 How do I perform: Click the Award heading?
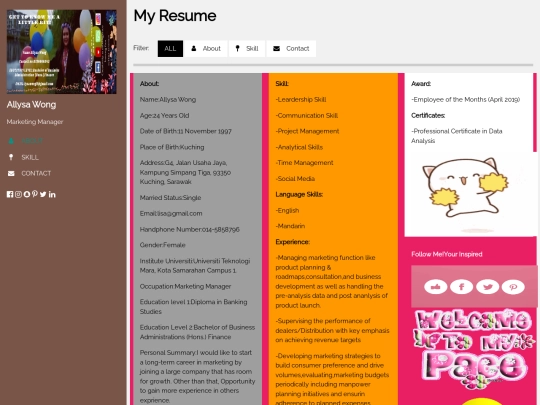click(421, 84)
